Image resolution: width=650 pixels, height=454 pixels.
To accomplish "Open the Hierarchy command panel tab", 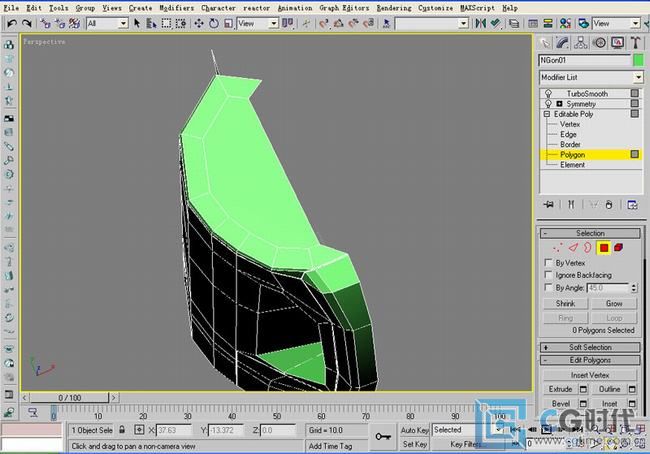I will [x=581, y=43].
